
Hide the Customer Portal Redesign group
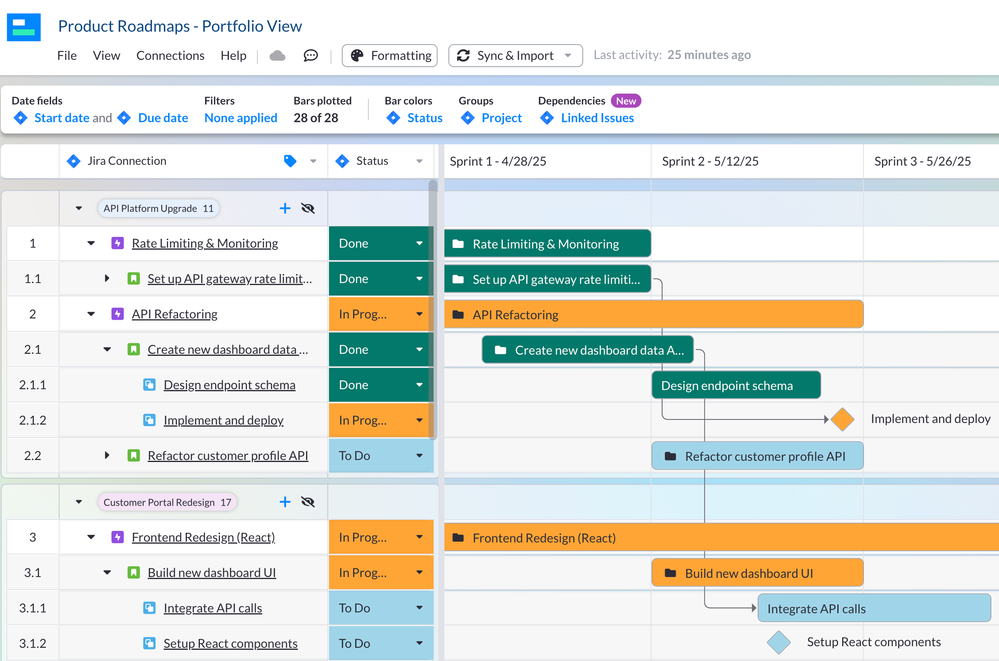pyautogui.click(x=308, y=502)
